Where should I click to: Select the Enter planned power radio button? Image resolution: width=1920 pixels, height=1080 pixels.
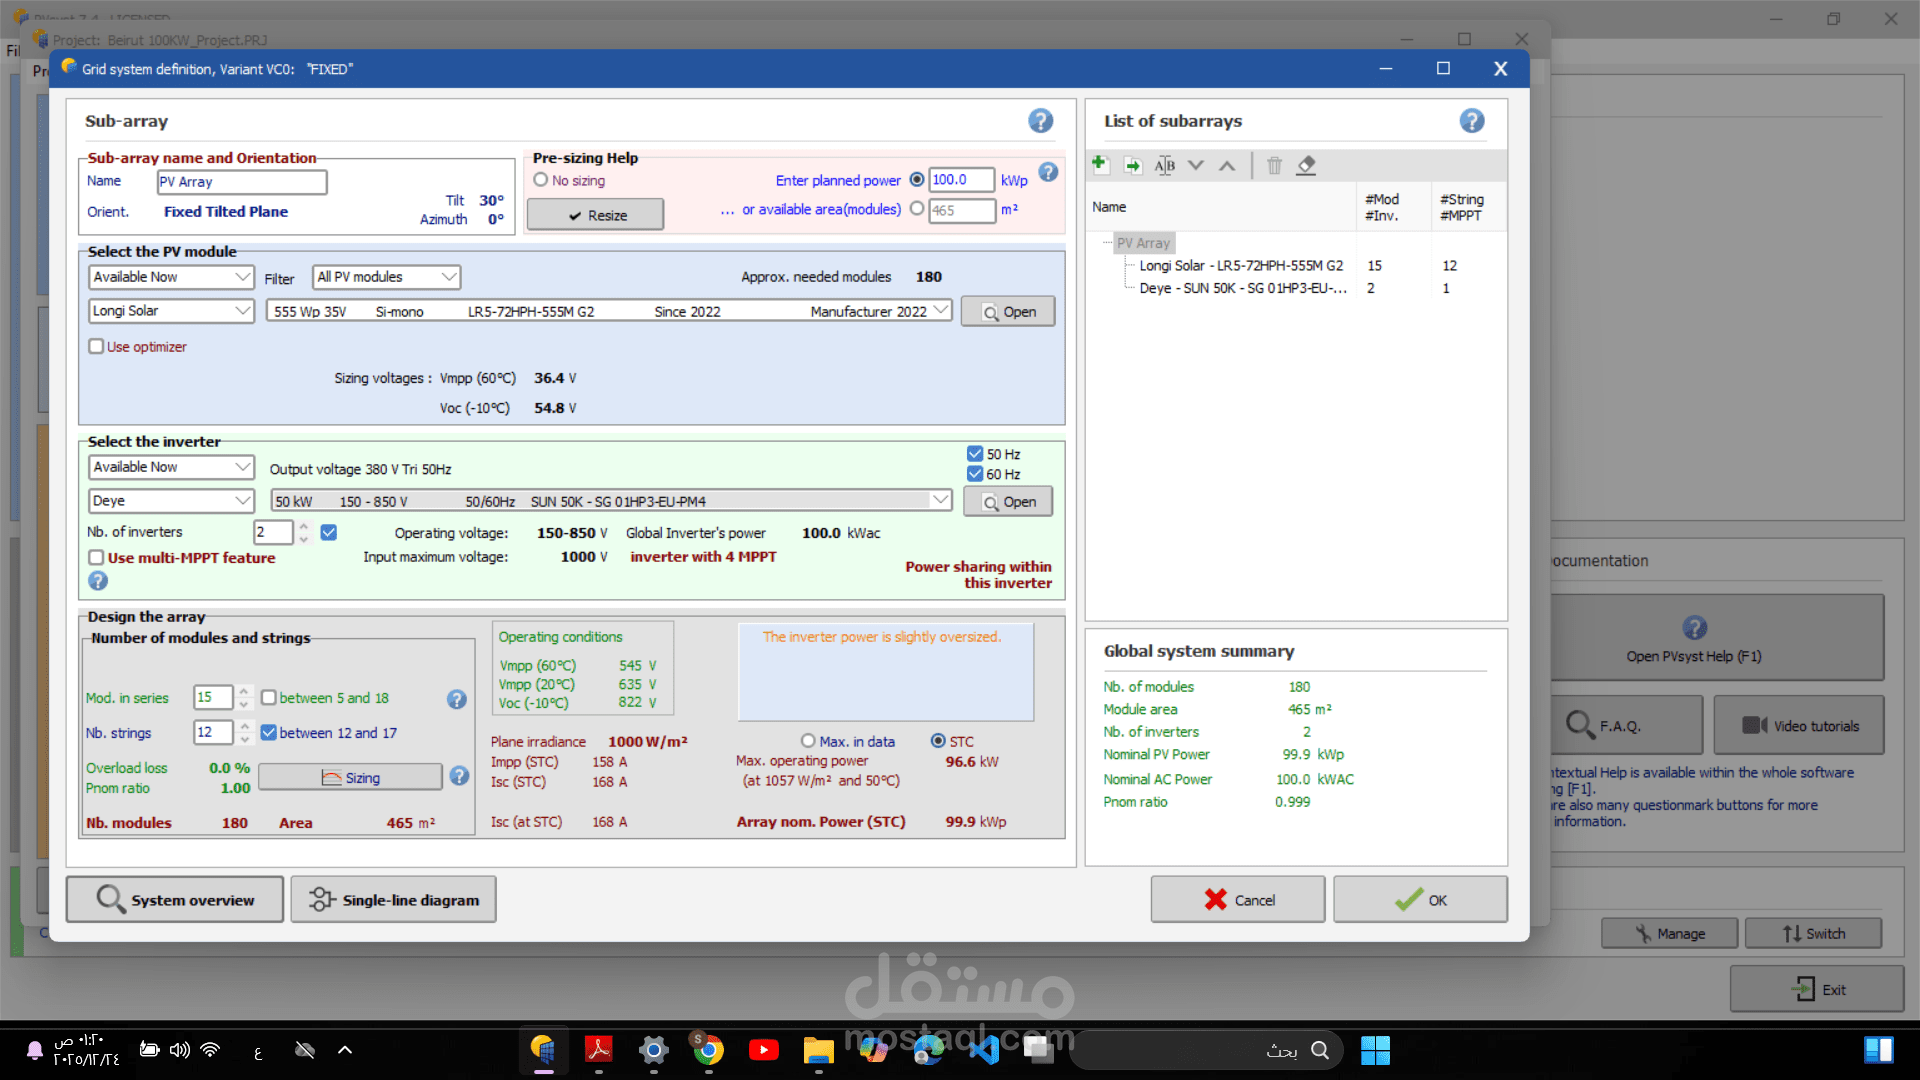[917, 180]
